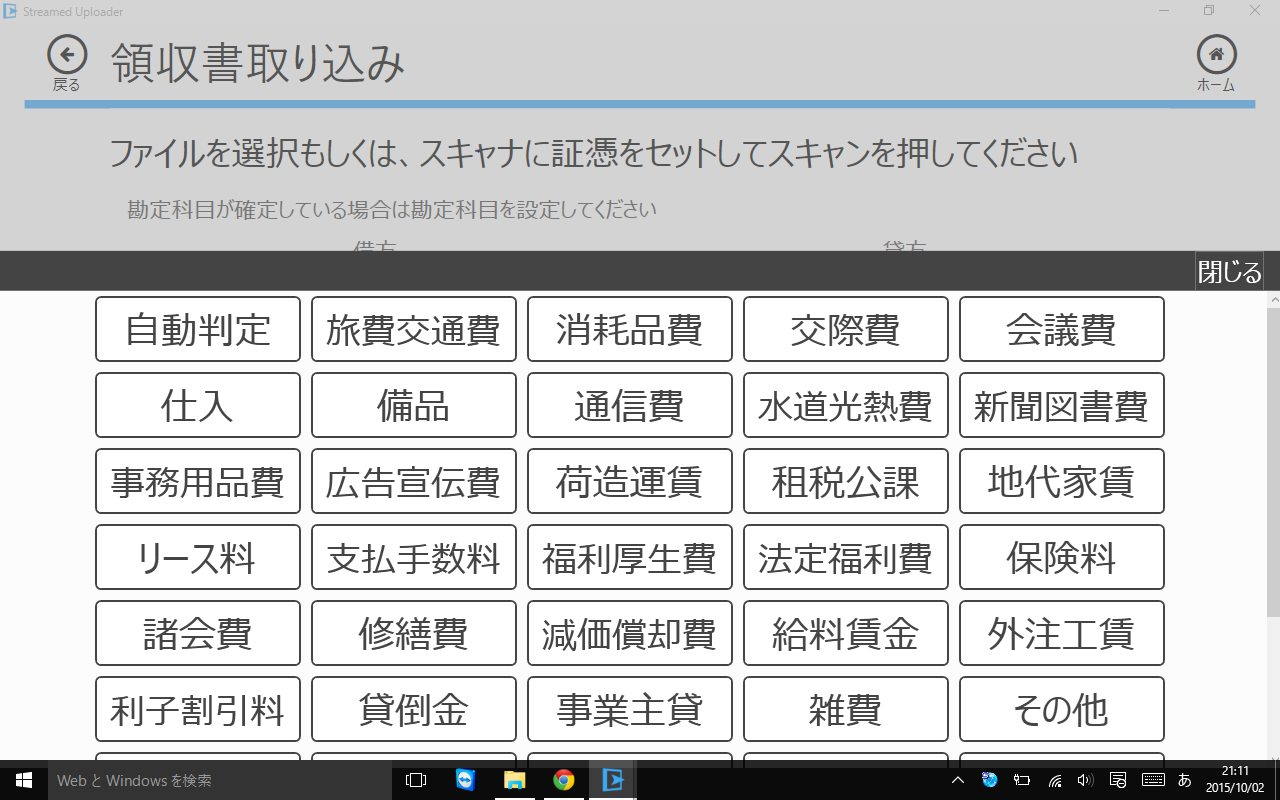1280x800 pixels.
Task: Select the 減価償却費 category button
Action: tap(629, 633)
